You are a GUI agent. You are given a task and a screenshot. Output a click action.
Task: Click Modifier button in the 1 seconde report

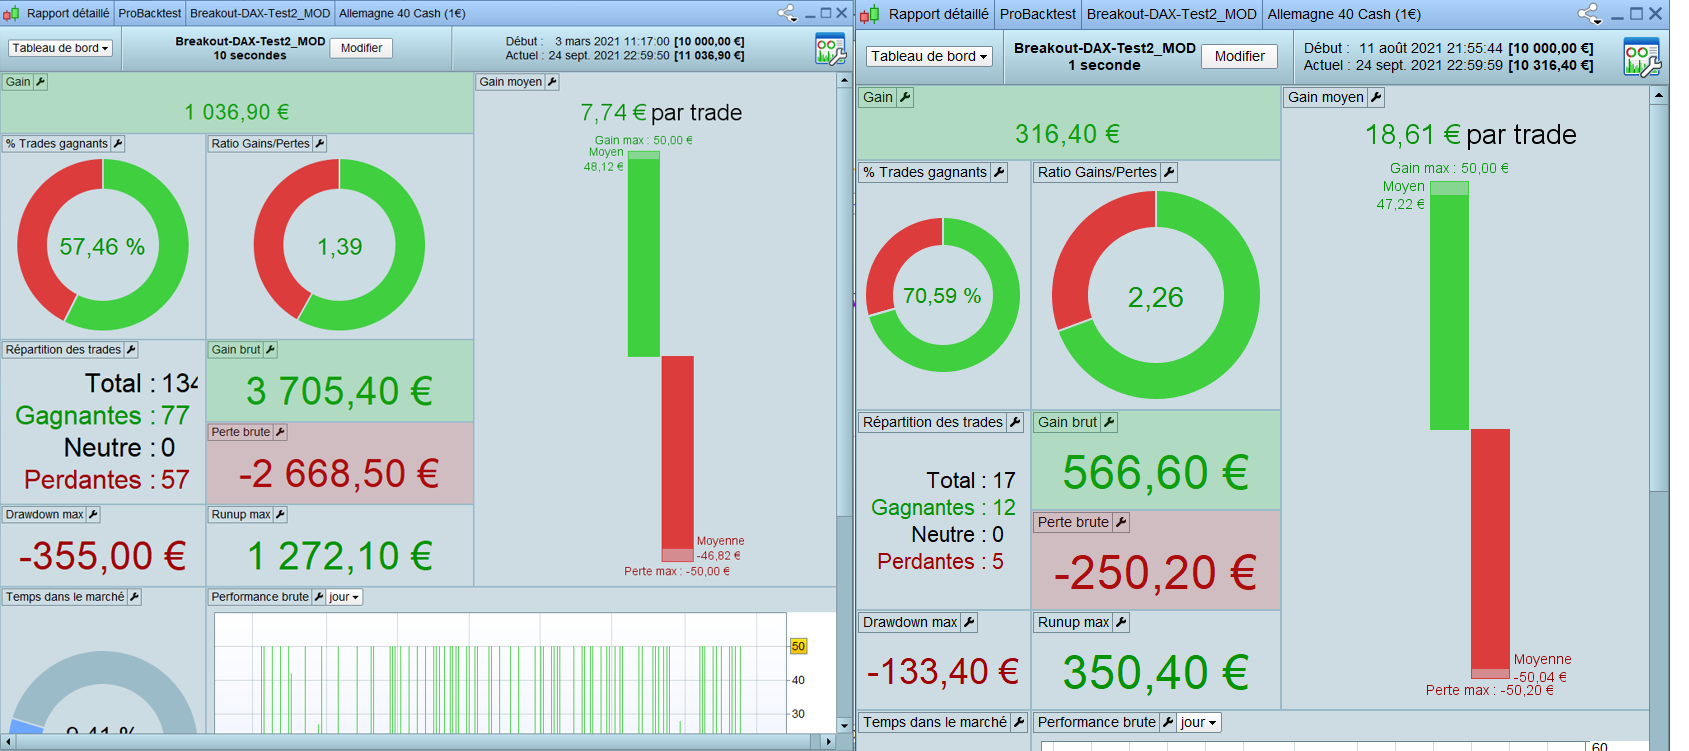pyautogui.click(x=1240, y=56)
